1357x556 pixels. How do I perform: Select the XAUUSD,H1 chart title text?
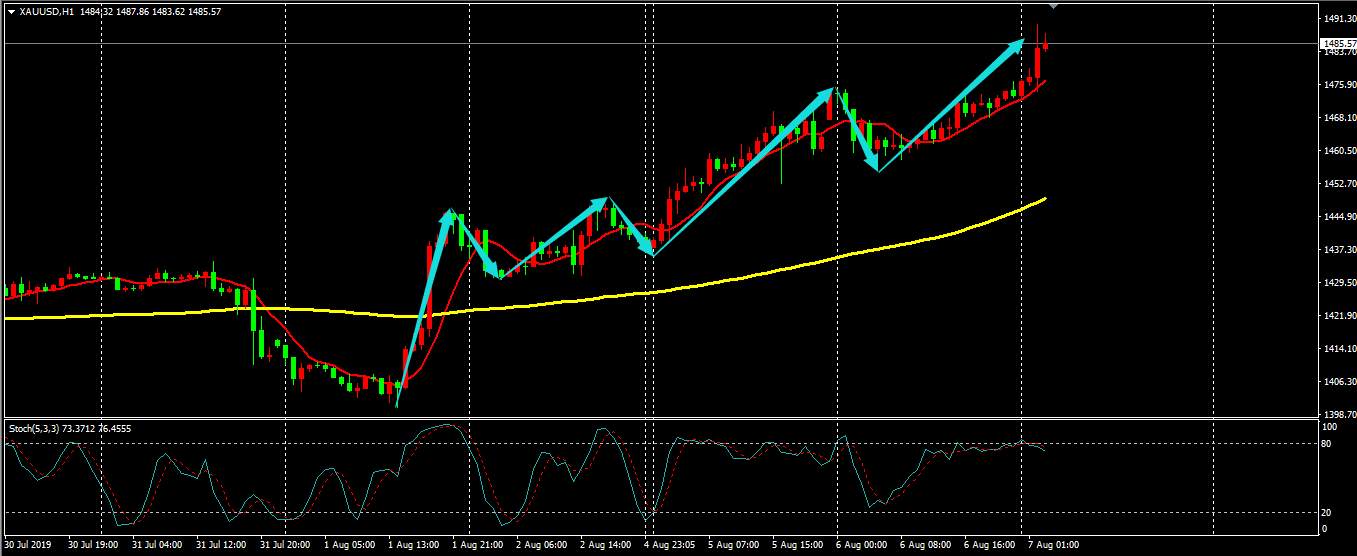tap(46, 11)
